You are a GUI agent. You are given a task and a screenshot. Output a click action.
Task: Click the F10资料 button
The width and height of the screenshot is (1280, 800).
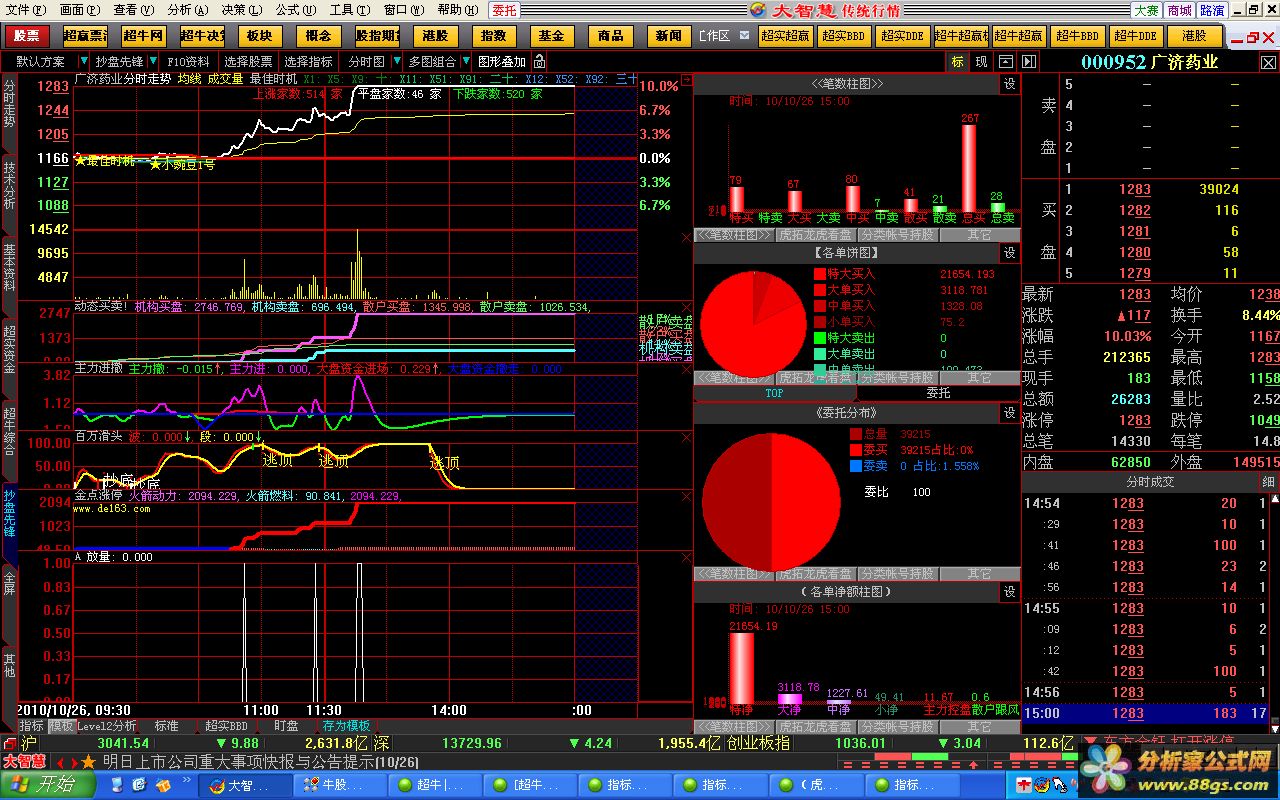pos(188,62)
